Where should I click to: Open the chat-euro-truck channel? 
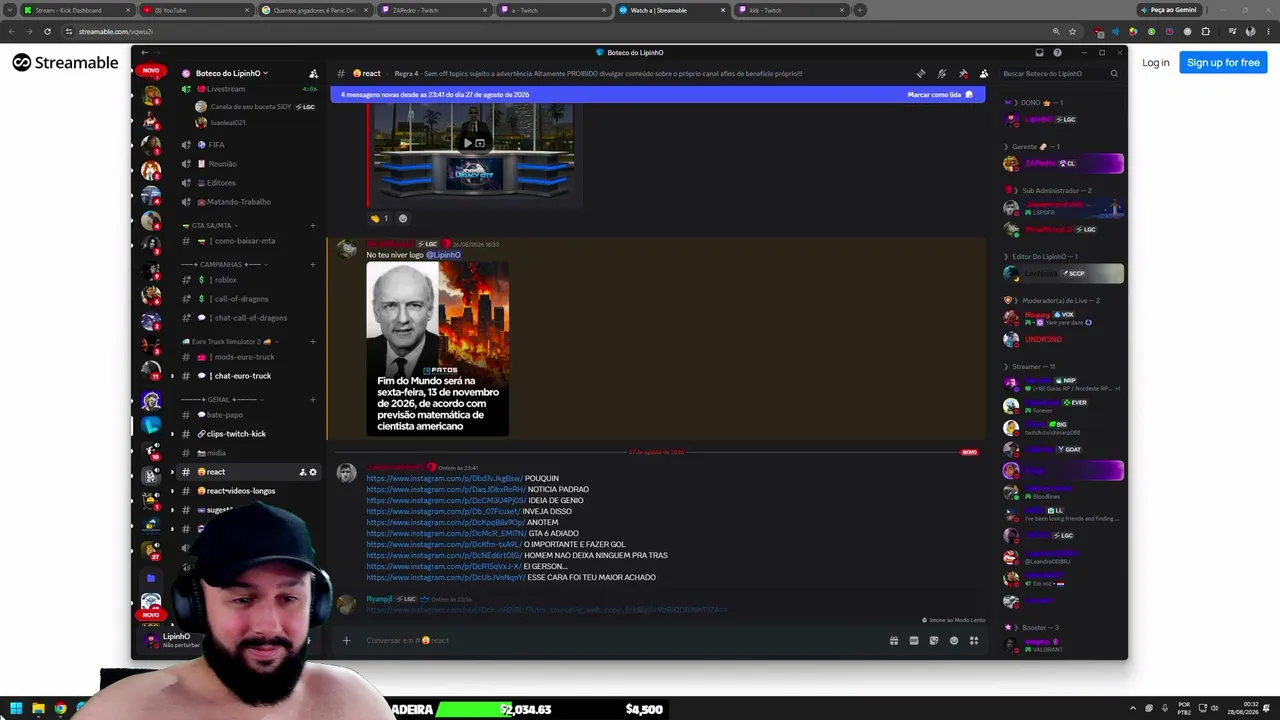tap(242, 376)
